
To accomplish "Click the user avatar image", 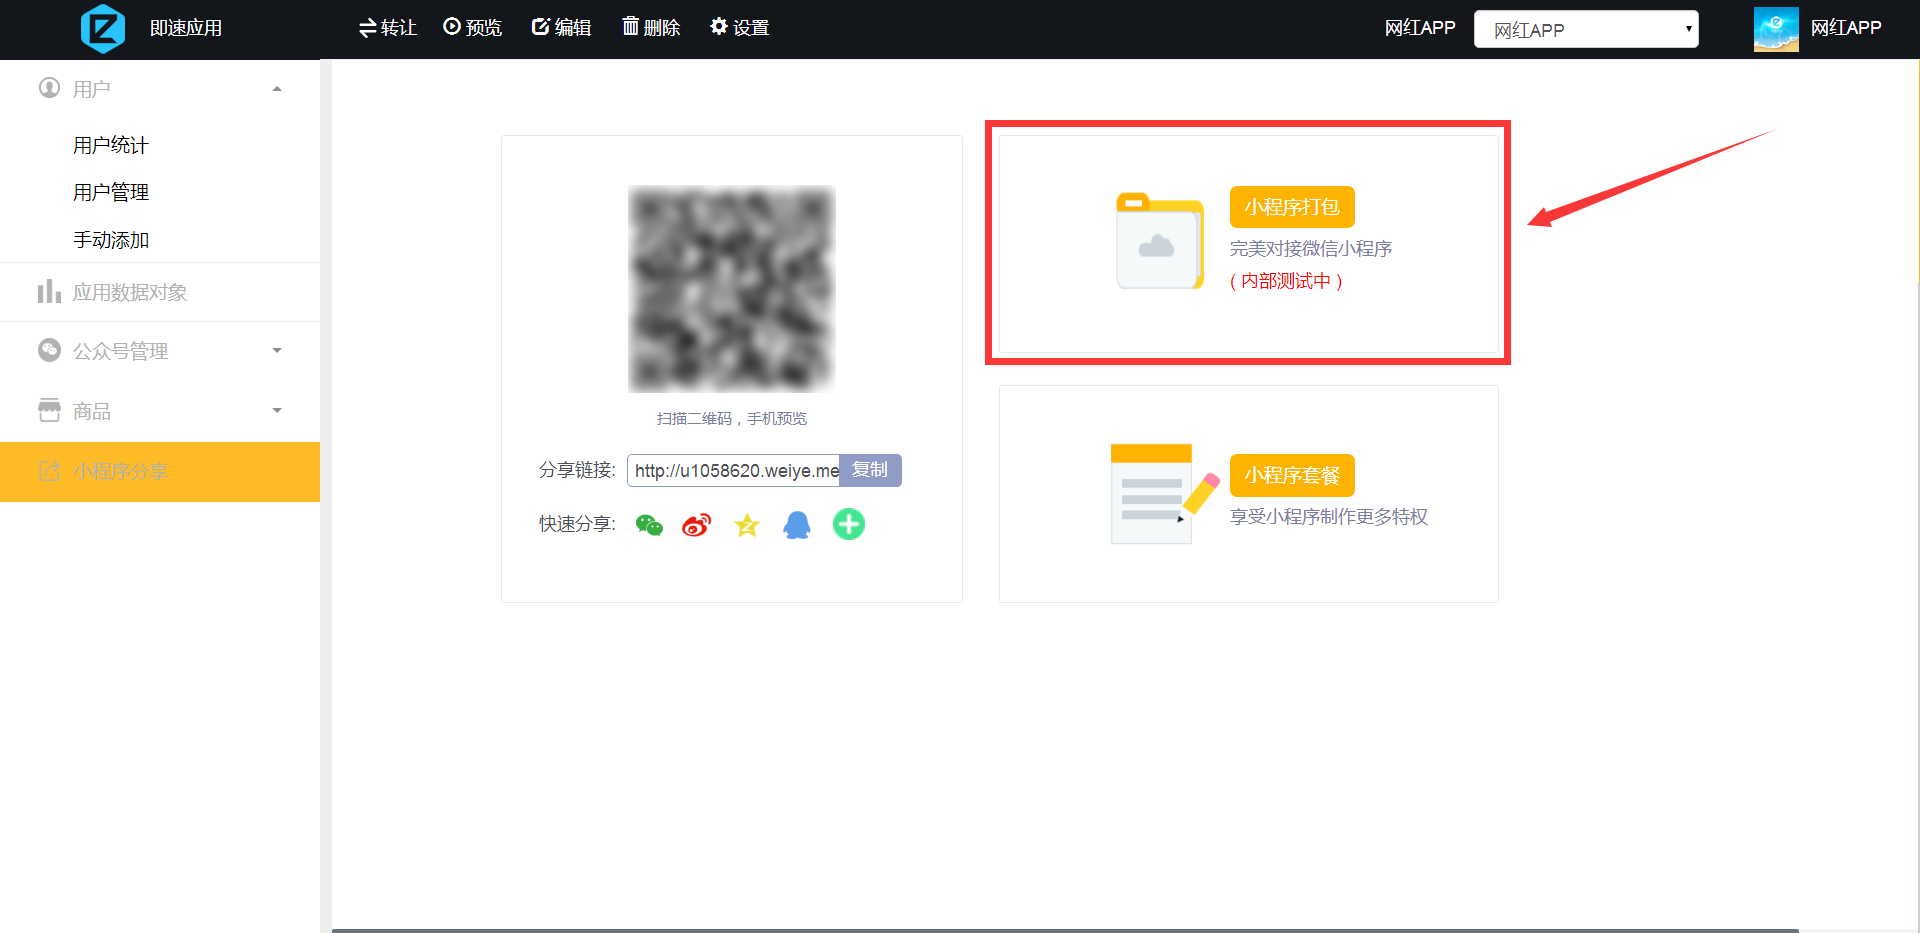I will coord(1776,29).
